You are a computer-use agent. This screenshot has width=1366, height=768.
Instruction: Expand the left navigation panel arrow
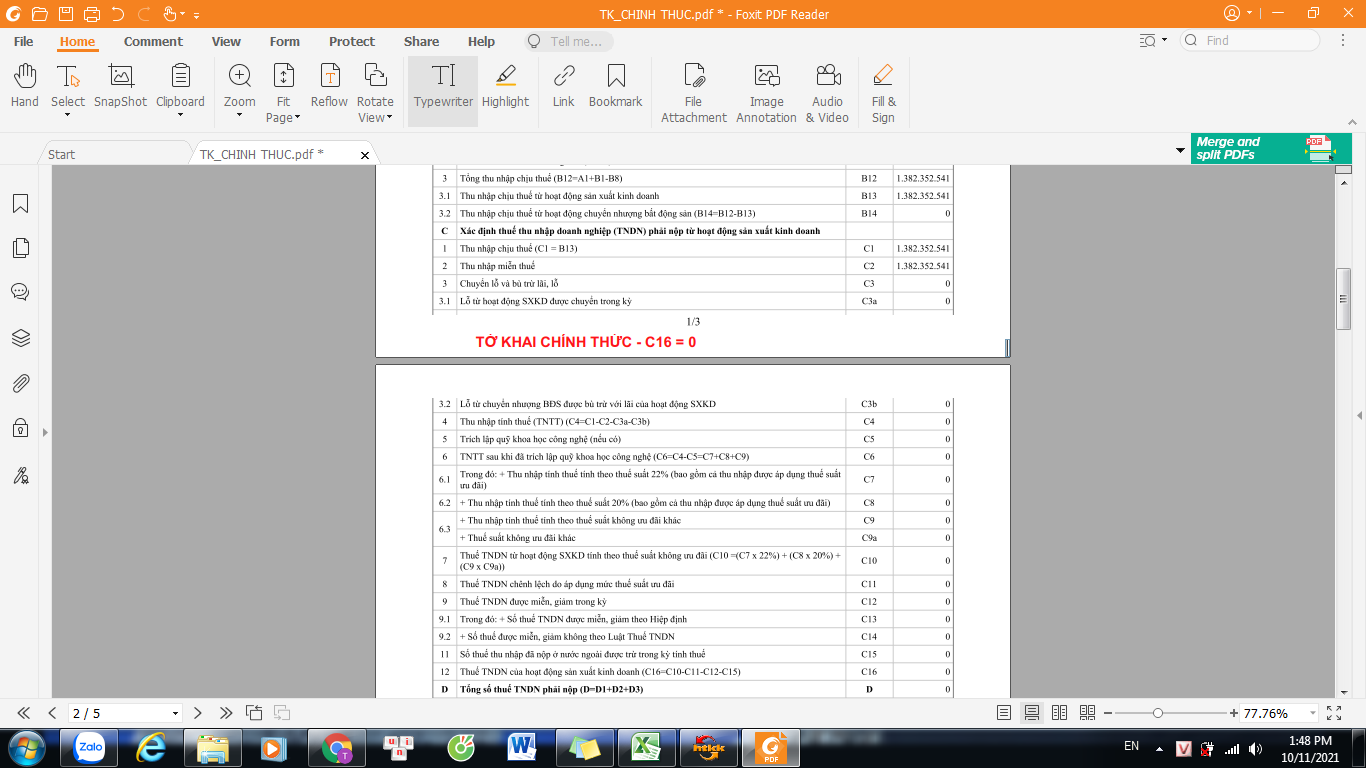tap(44, 432)
